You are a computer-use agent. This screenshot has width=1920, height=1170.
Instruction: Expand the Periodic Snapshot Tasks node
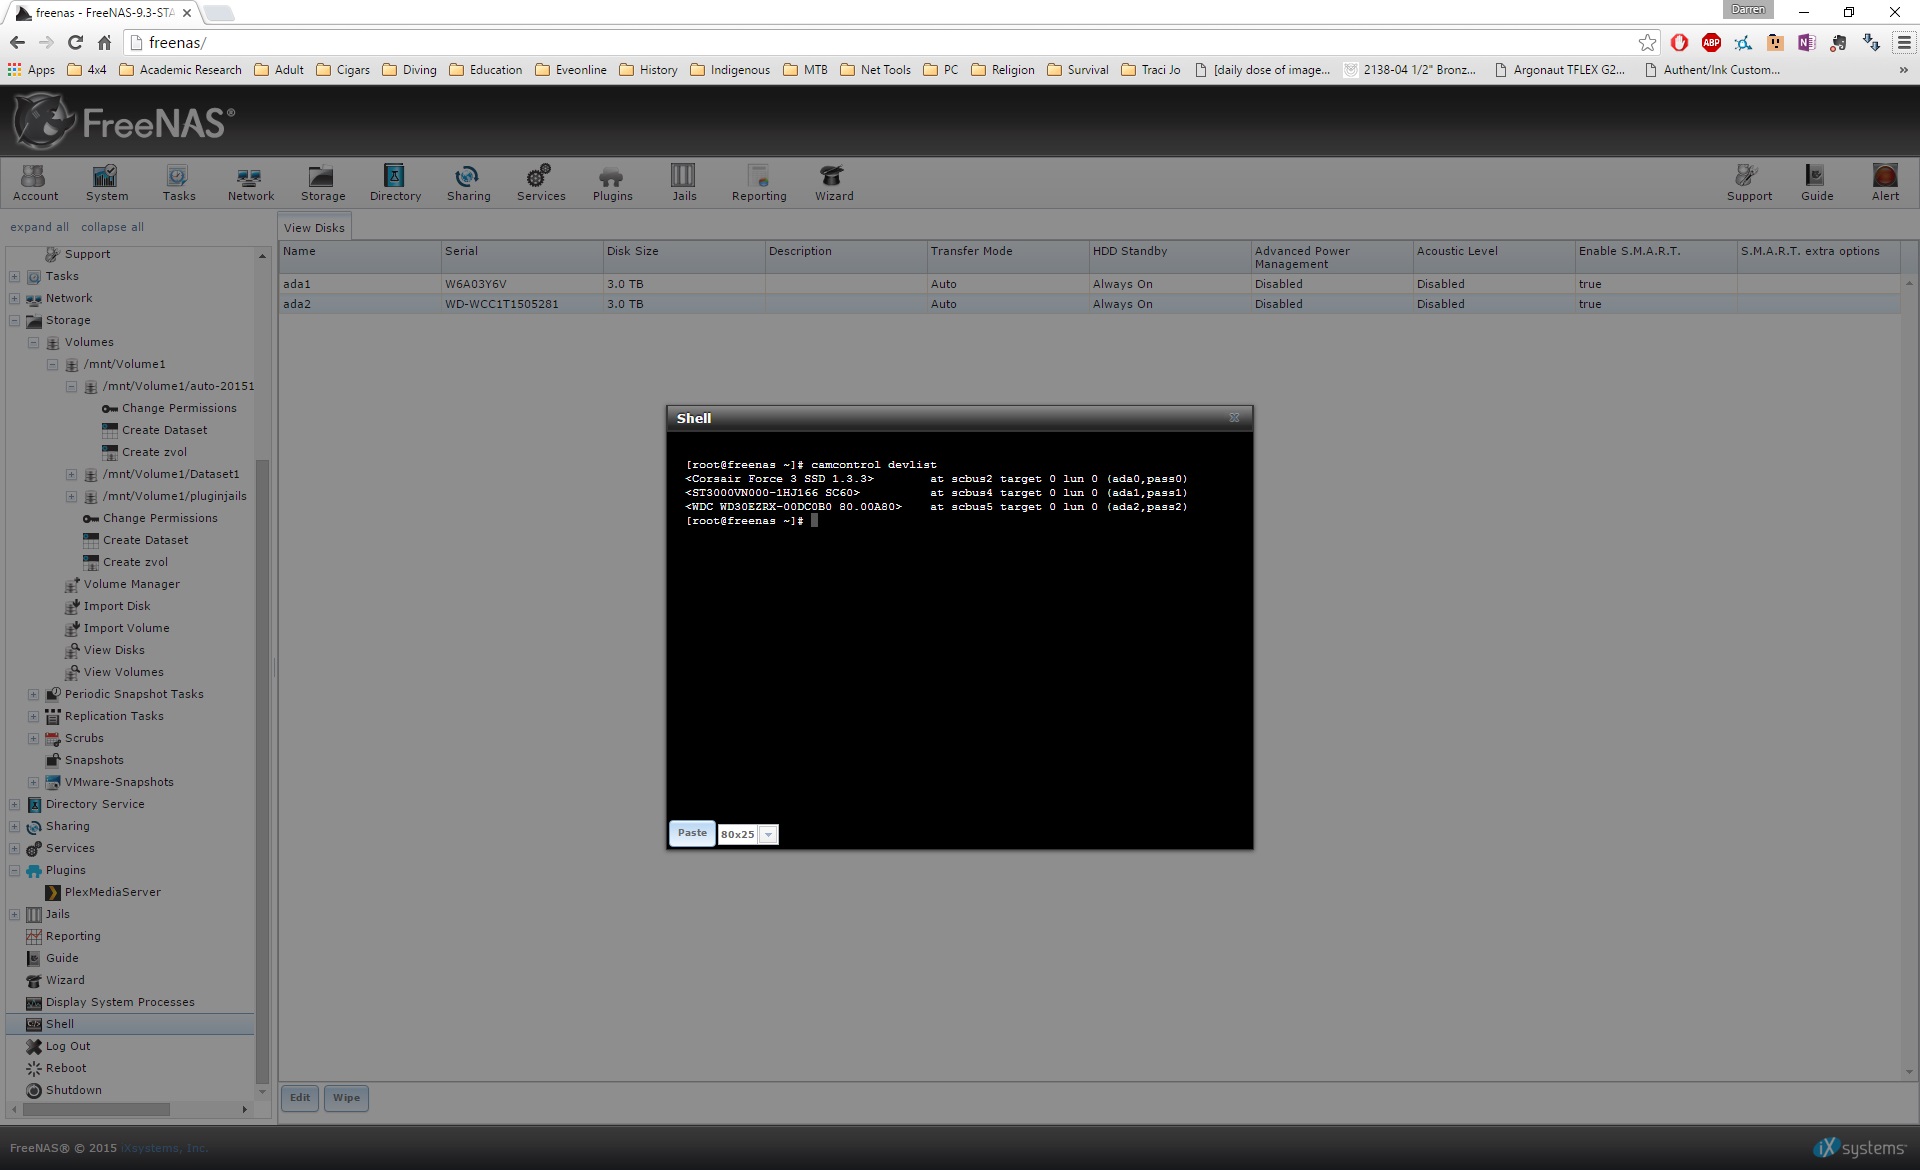(33, 695)
